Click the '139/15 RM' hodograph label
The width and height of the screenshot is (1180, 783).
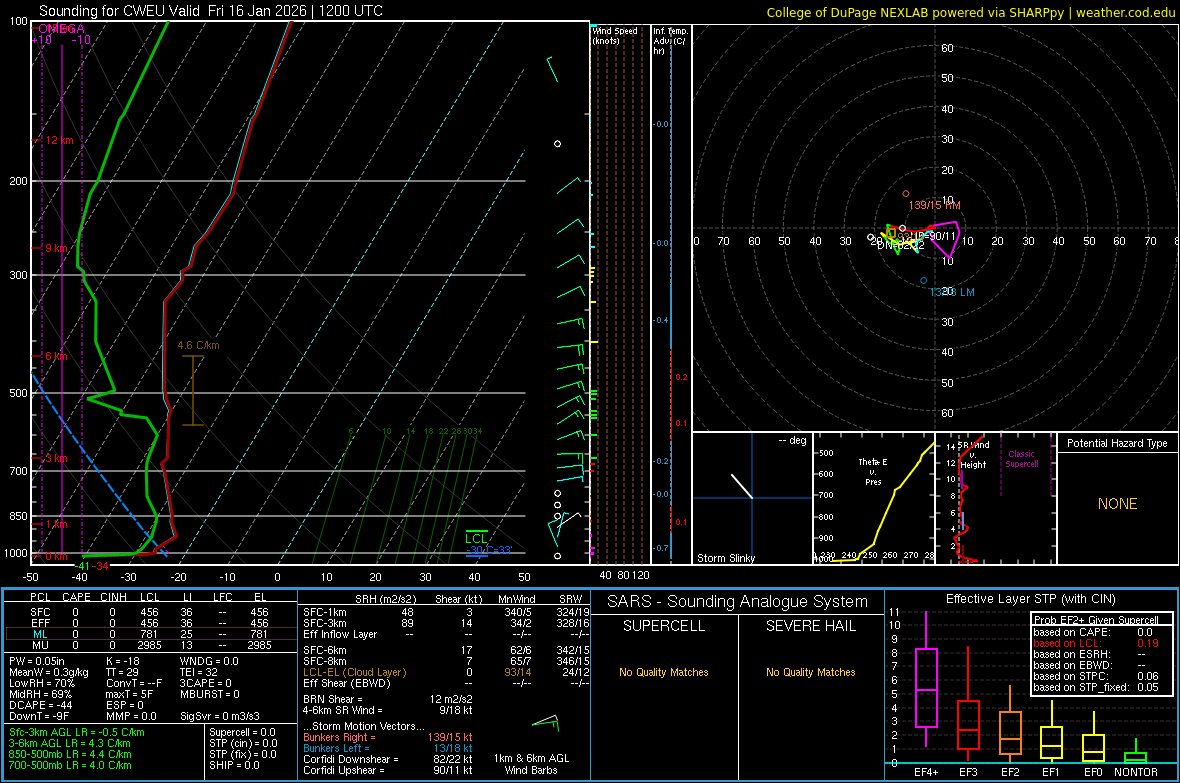coord(934,205)
